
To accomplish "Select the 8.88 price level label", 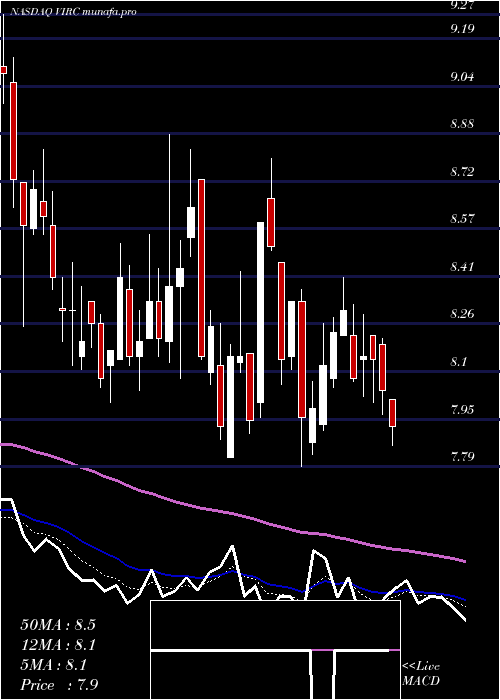I will [x=462, y=124].
